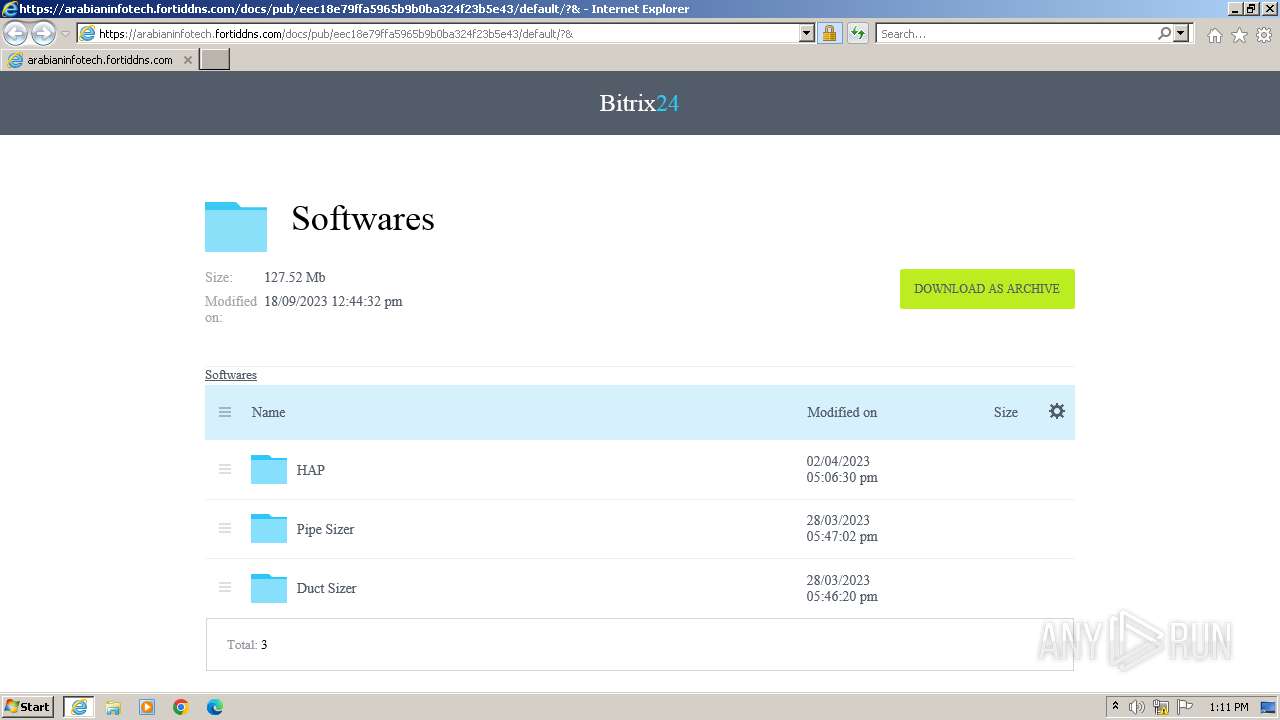The width and height of the screenshot is (1280, 720).
Task: Click the Duct Sizer row menu handle
Action: tap(225, 587)
